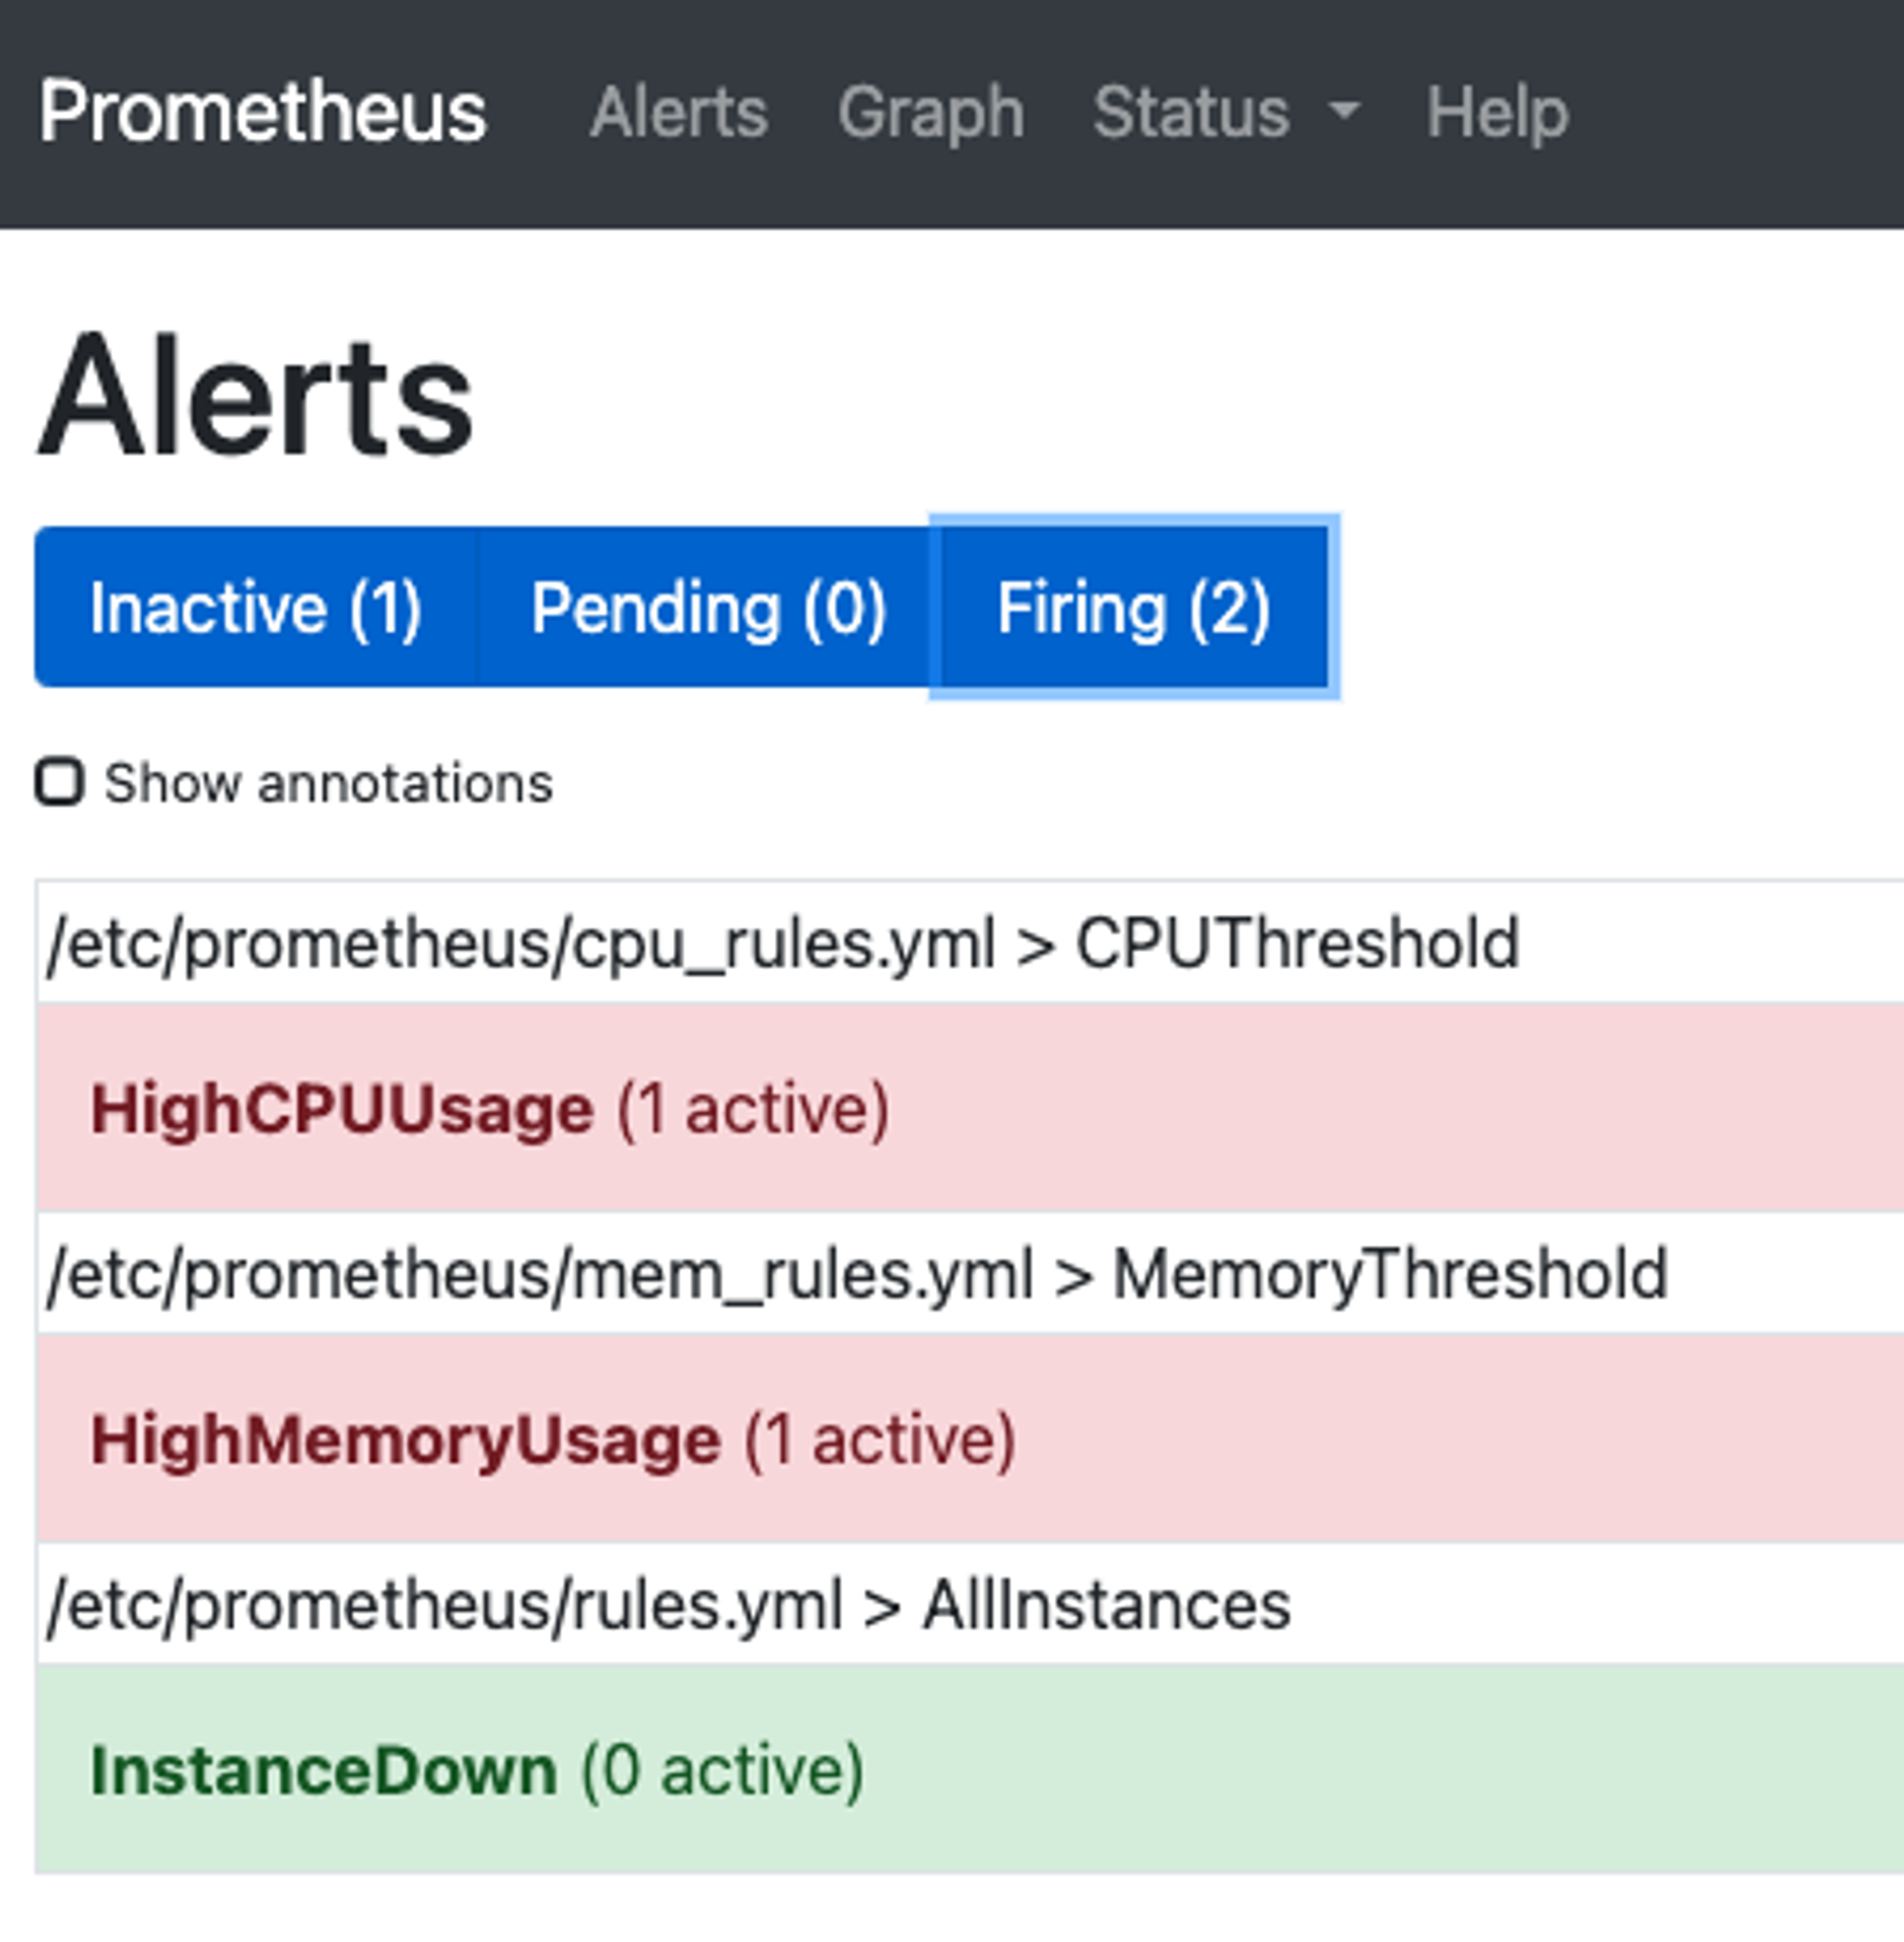Open the Help page
The image size is (1904, 1942).
click(x=1497, y=112)
